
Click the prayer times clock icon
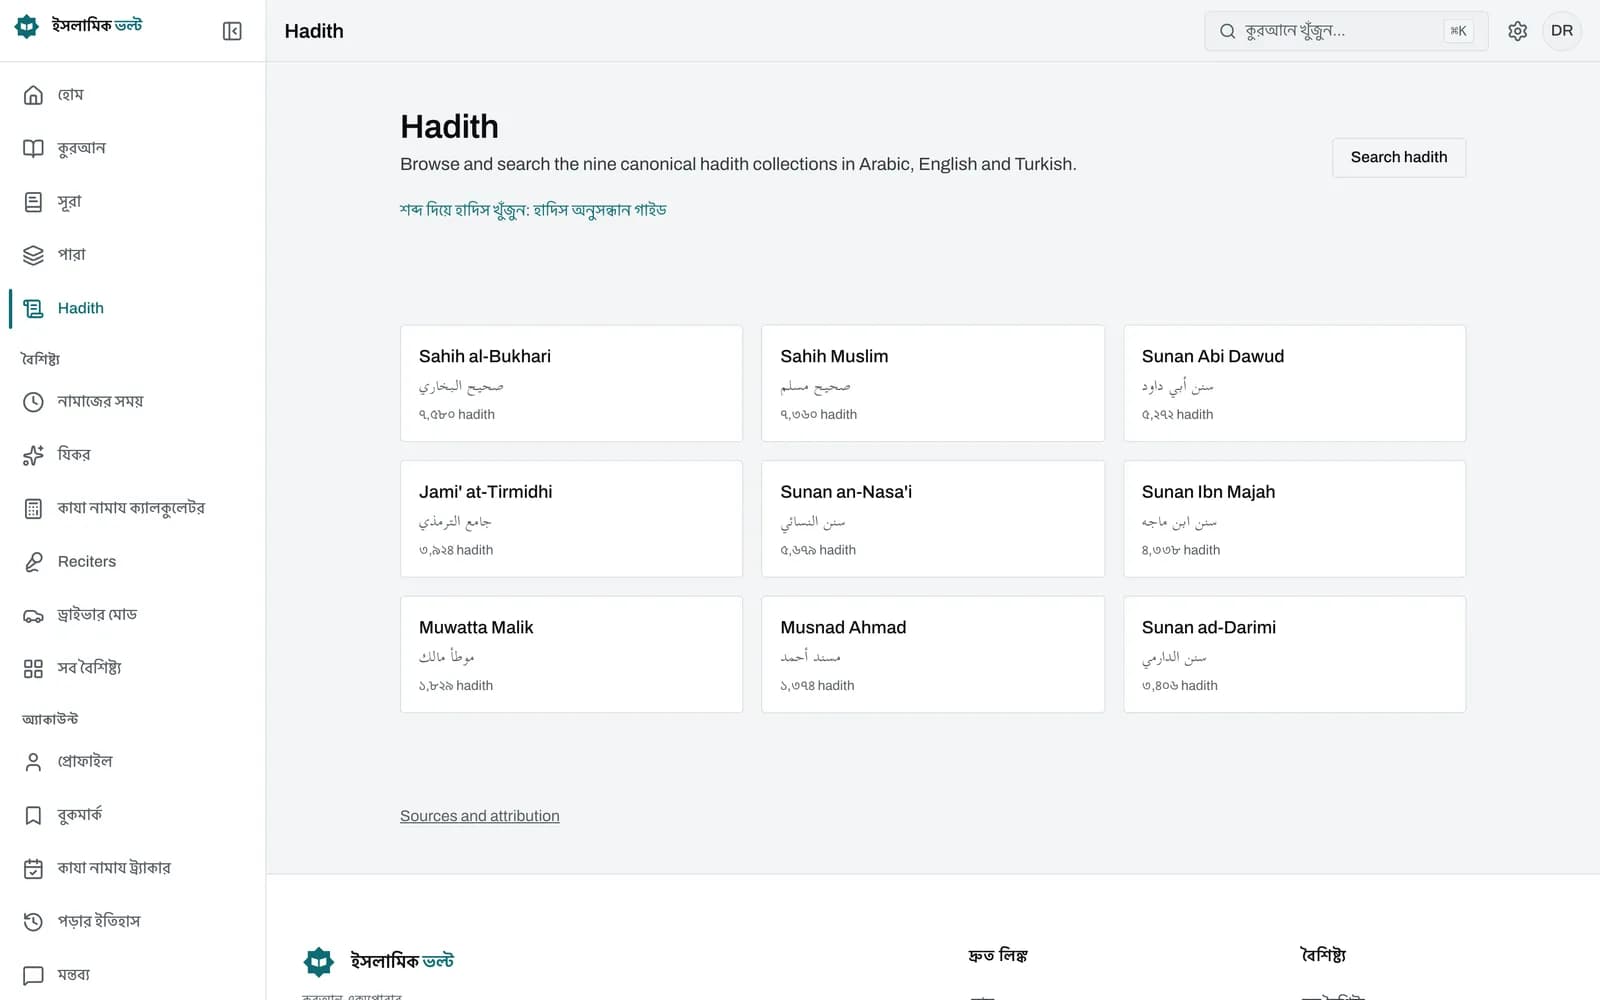click(33, 402)
